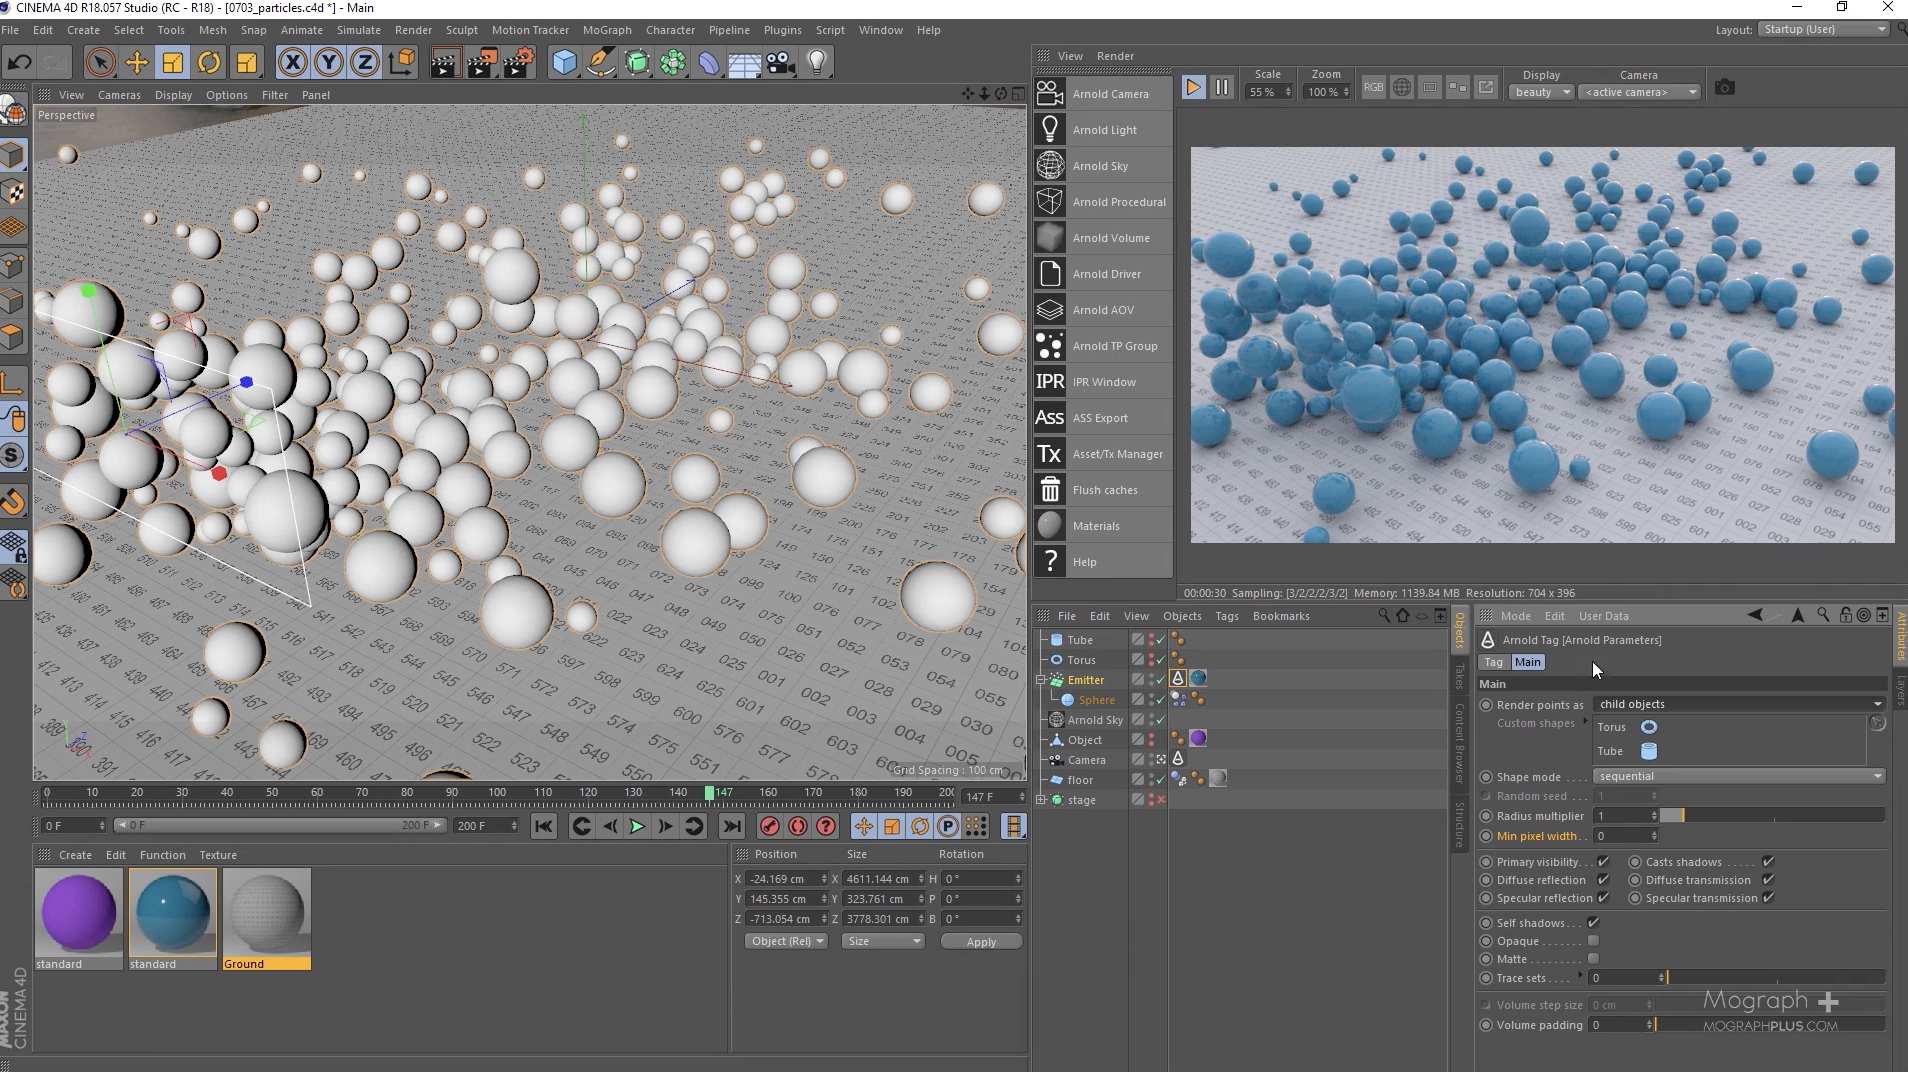Image resolution: width=1908 pixels, height=1072 pixels.
Task: Click the Undo arrow icon
Action: [19, 63]
